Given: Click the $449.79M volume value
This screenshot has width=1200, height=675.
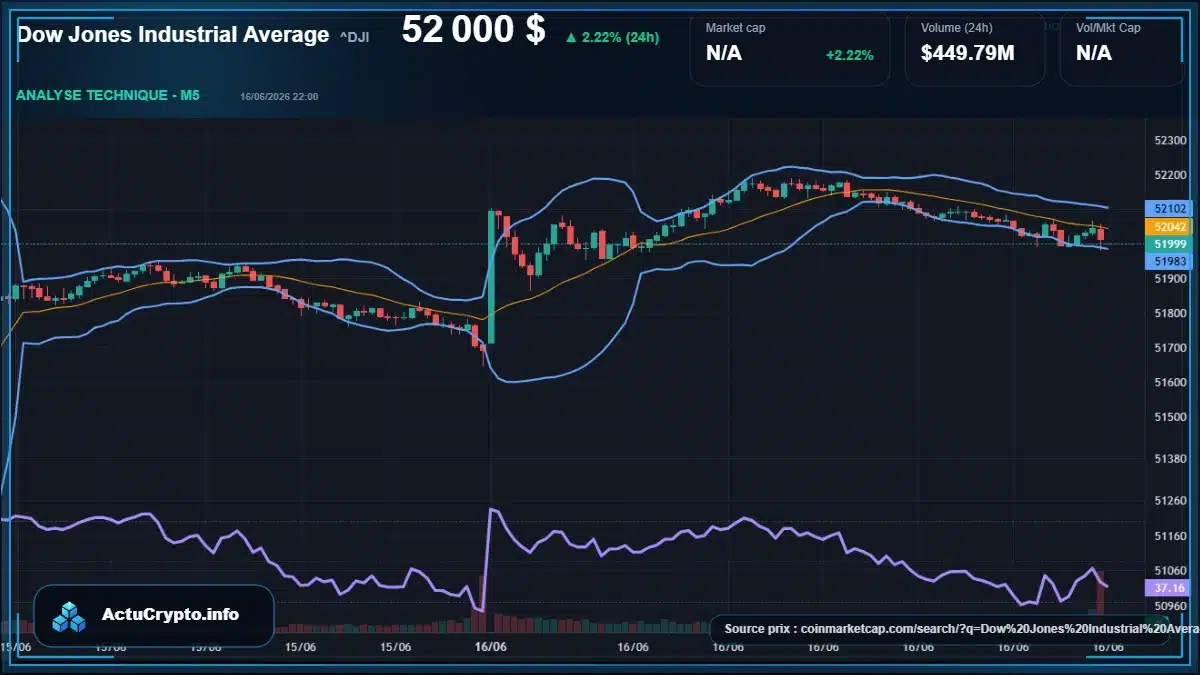Looking at the screenshot, I should [968, 54].
